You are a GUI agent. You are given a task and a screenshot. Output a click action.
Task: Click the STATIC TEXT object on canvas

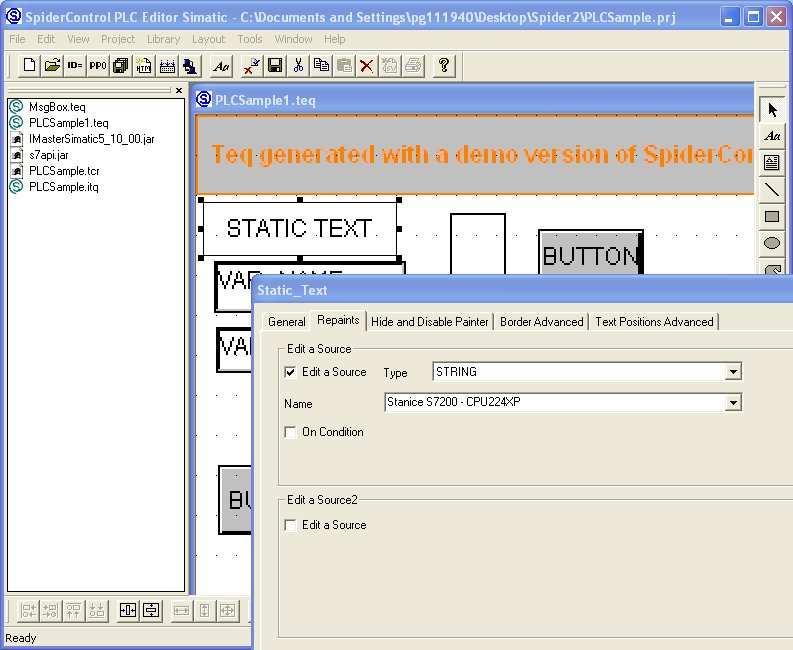300,229
